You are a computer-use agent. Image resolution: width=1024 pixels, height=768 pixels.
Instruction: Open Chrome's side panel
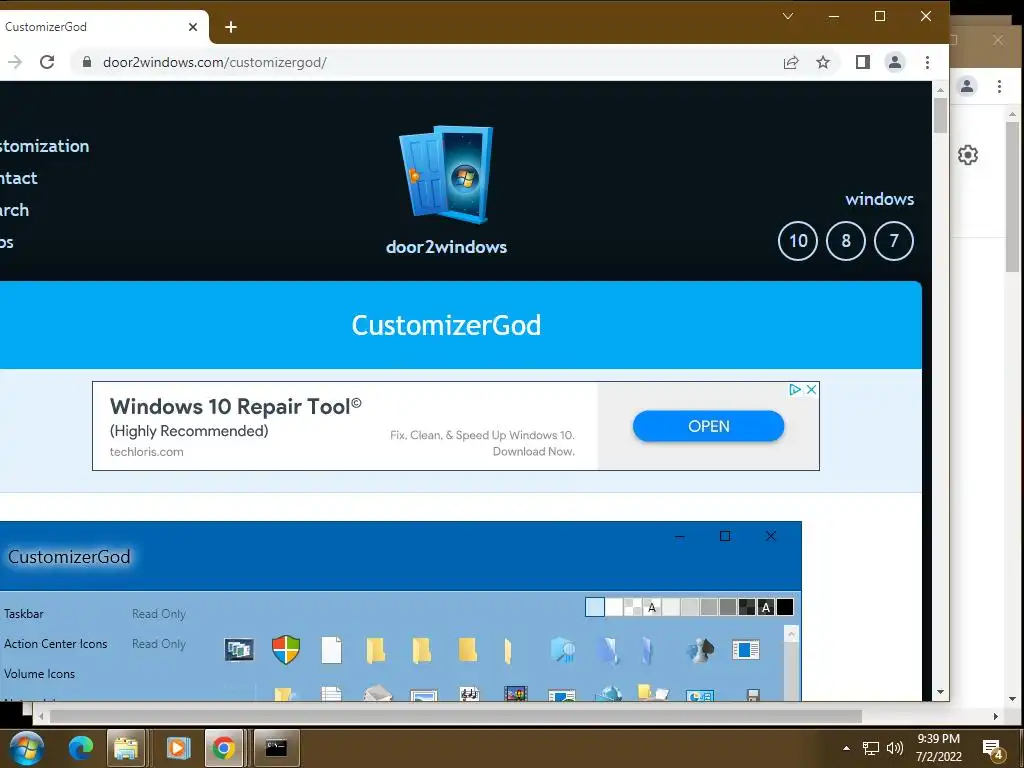tap(863, 62)
